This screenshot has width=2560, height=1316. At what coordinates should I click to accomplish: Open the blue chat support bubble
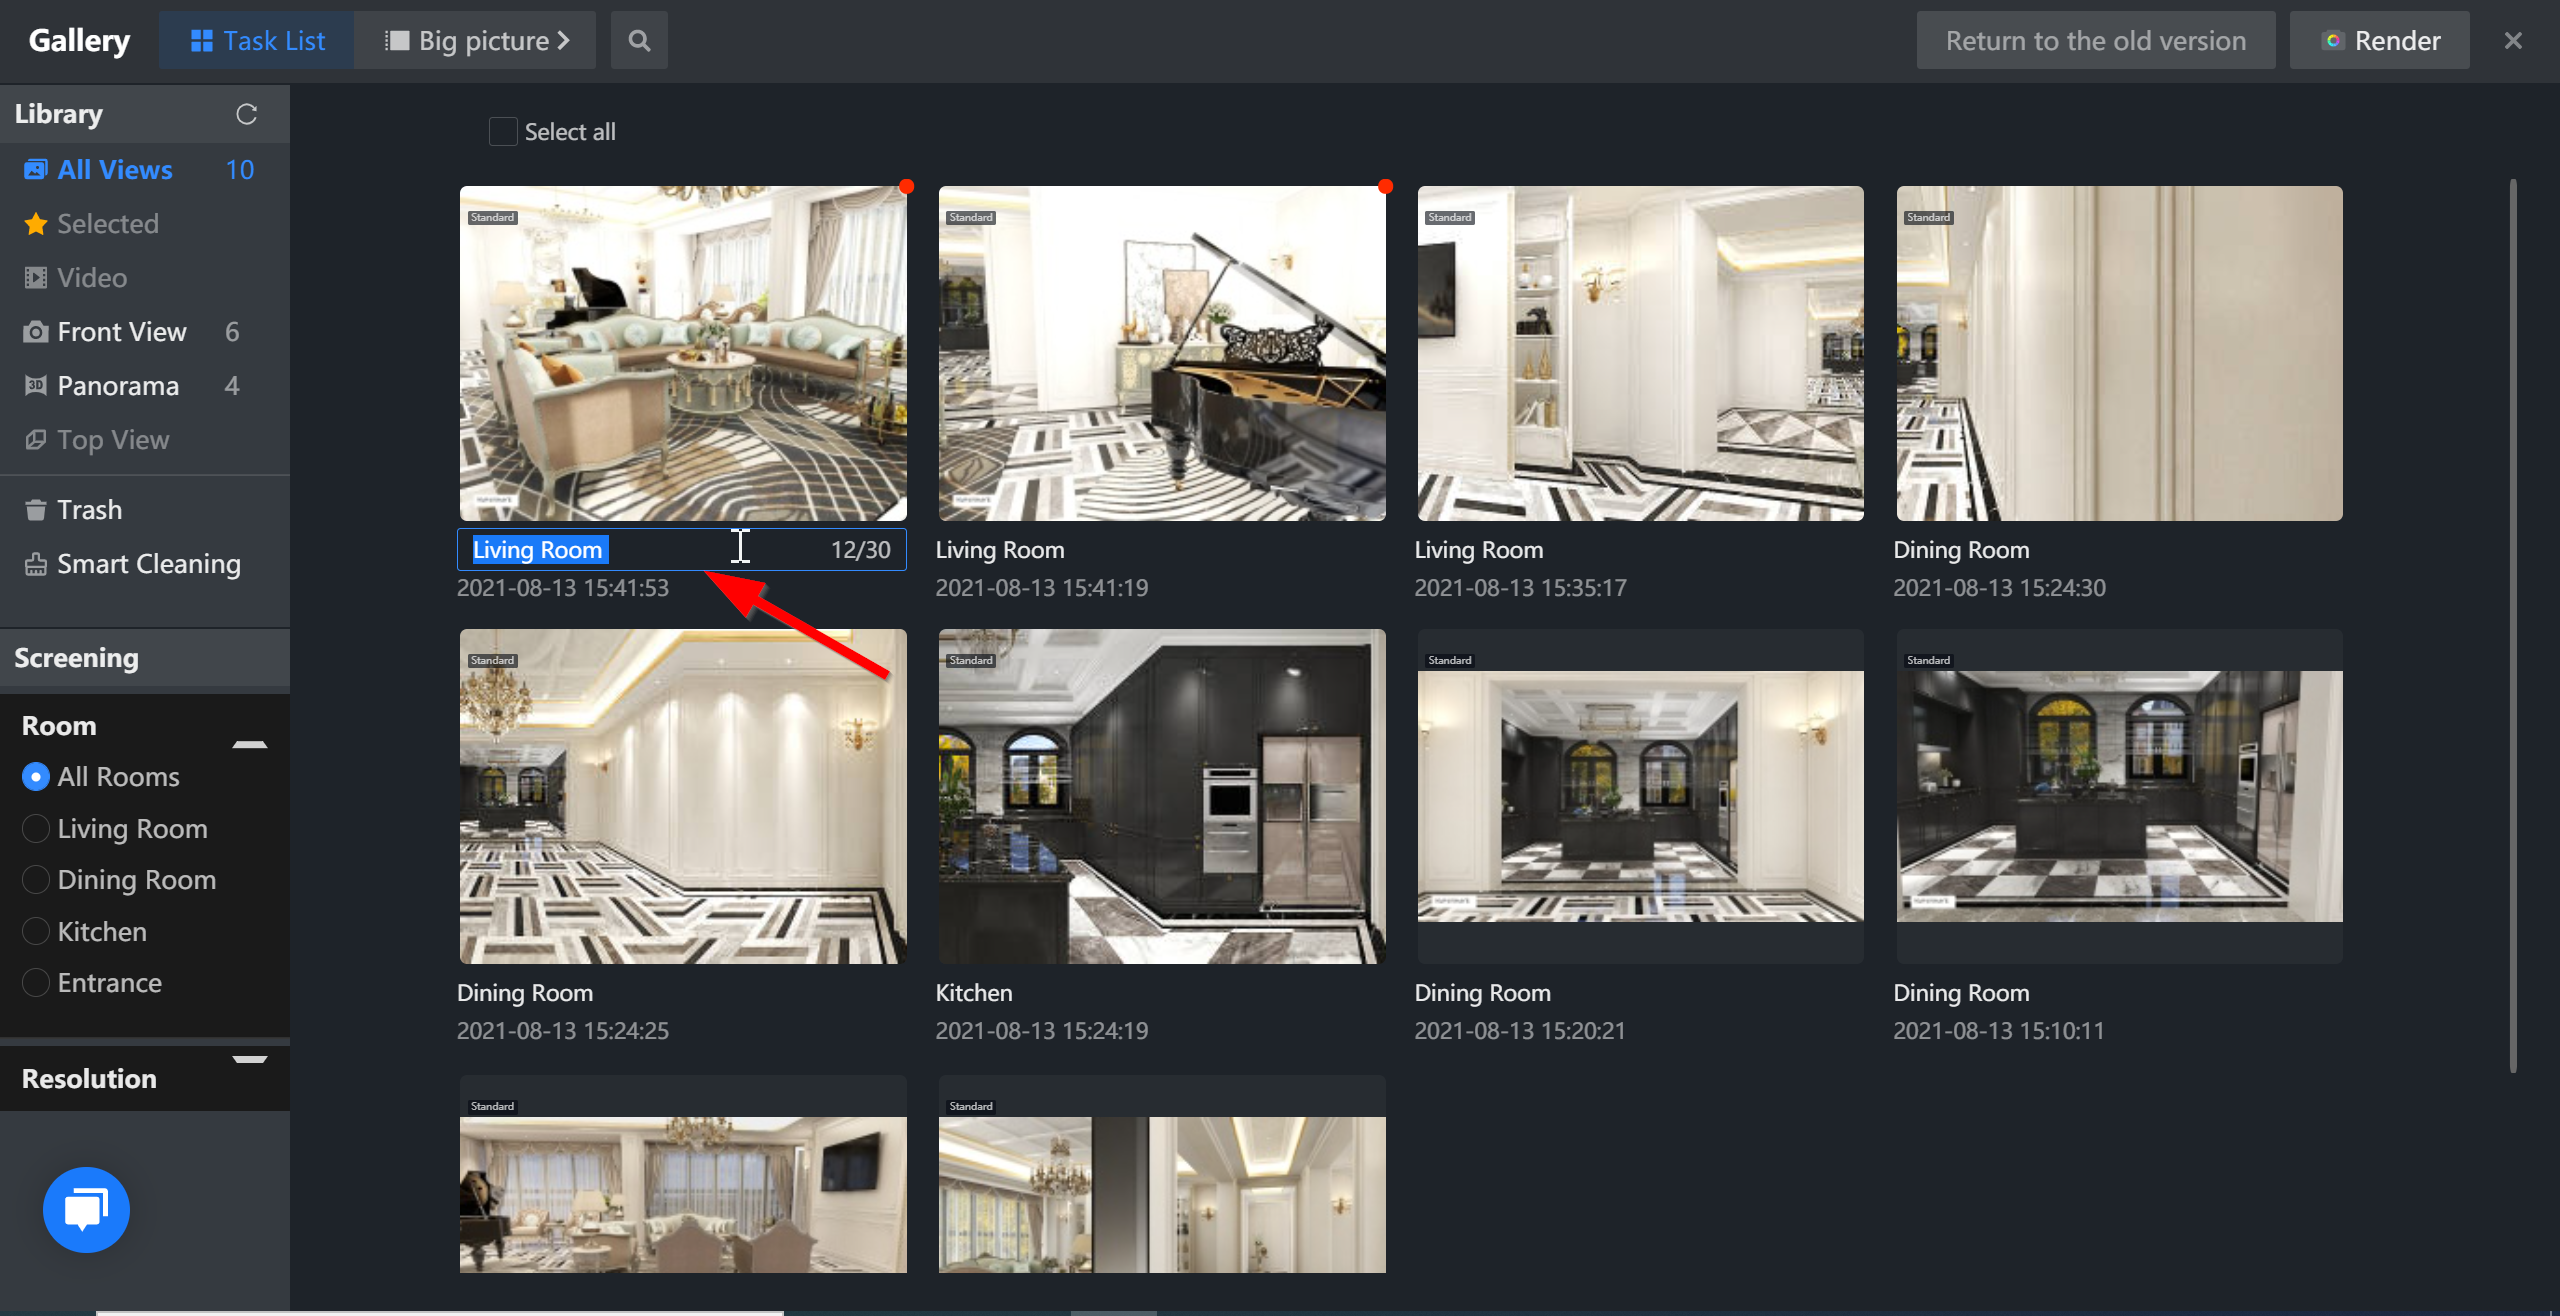[x=87, y=1209]
